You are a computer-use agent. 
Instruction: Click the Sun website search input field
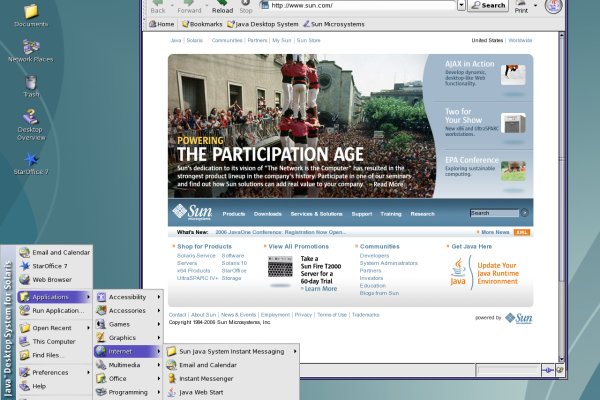(493, 213)
